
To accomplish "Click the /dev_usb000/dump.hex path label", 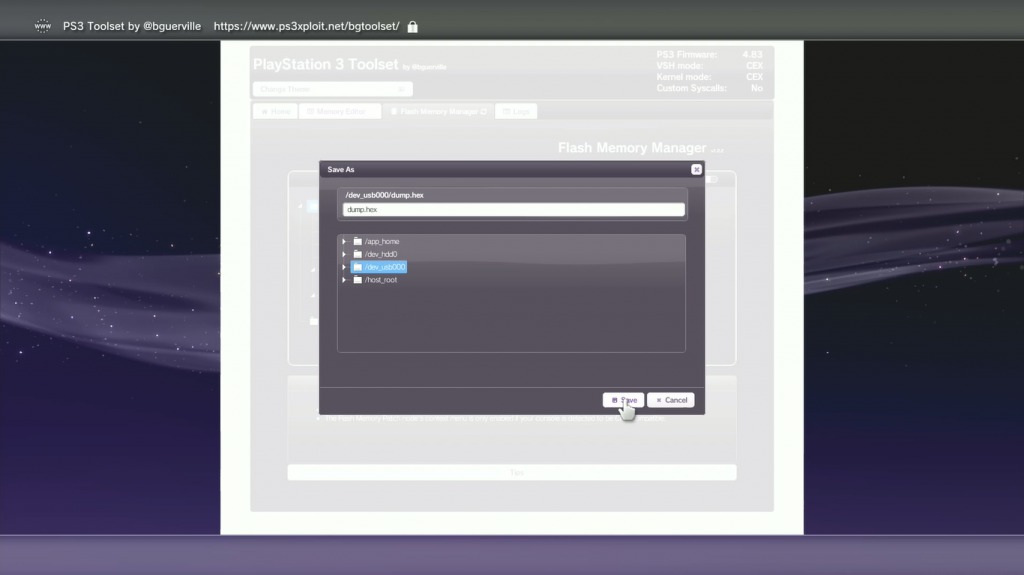I will pyautogui.click(x=385, y=195).
